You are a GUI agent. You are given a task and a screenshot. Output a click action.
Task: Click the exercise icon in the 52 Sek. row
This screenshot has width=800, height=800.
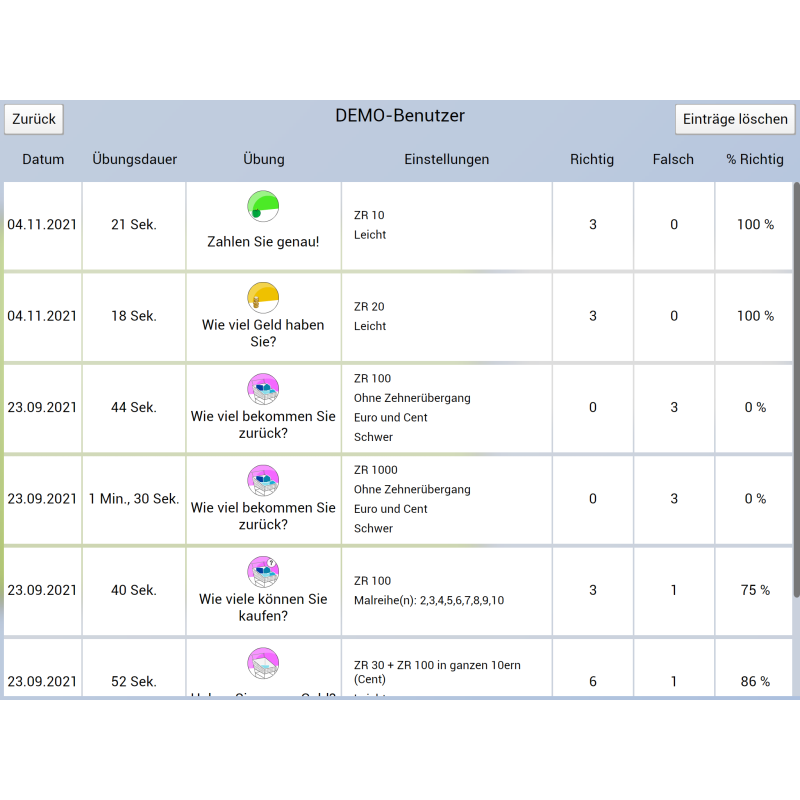click(263, 663)
